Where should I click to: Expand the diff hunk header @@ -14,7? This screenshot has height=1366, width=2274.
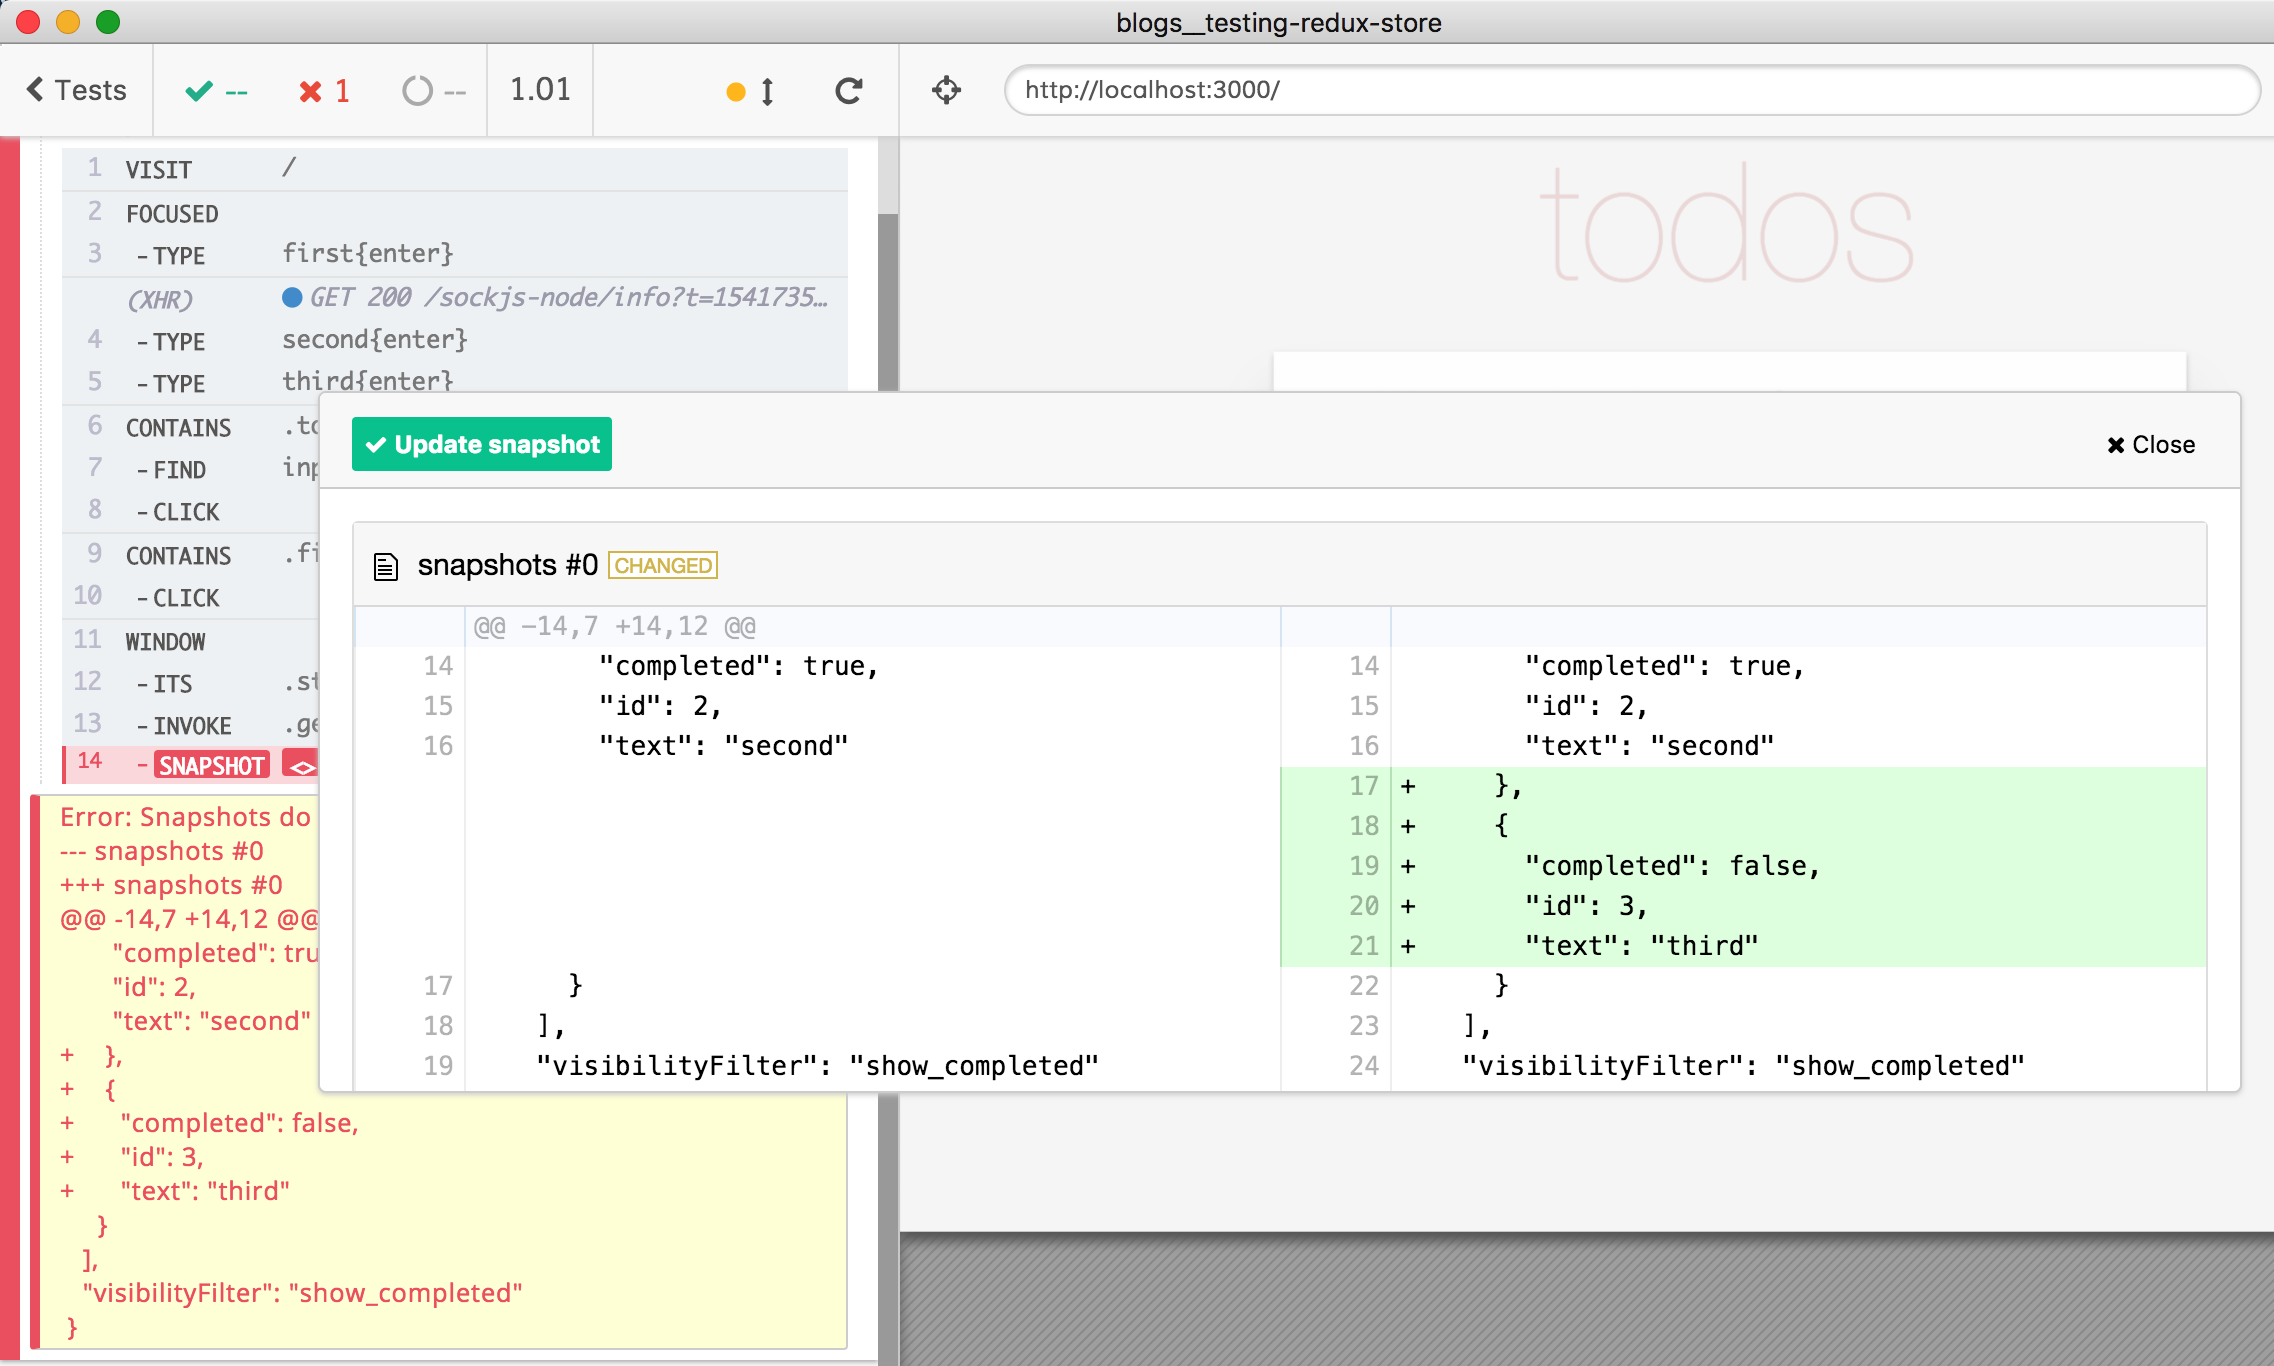(x=614, y=627)
